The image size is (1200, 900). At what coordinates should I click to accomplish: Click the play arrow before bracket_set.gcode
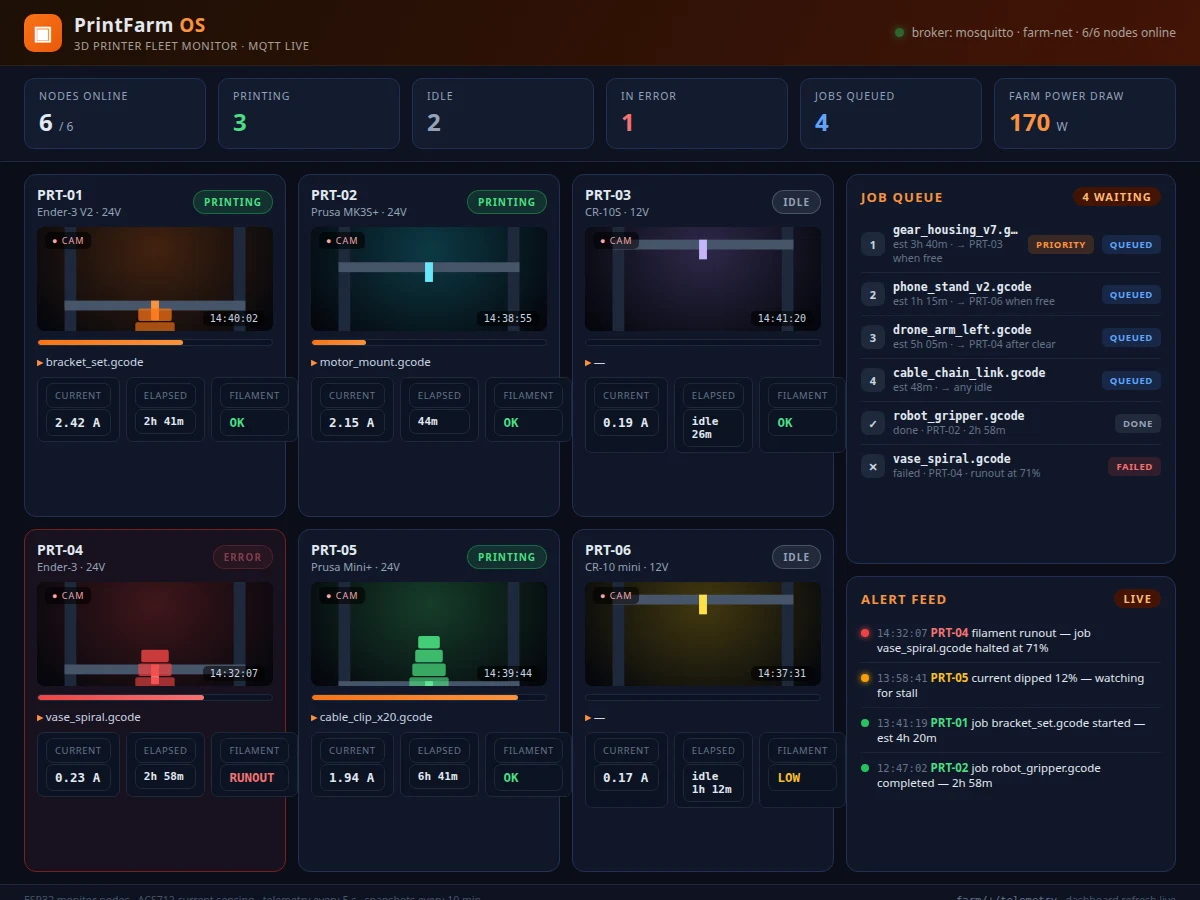(x=41, y=362)
